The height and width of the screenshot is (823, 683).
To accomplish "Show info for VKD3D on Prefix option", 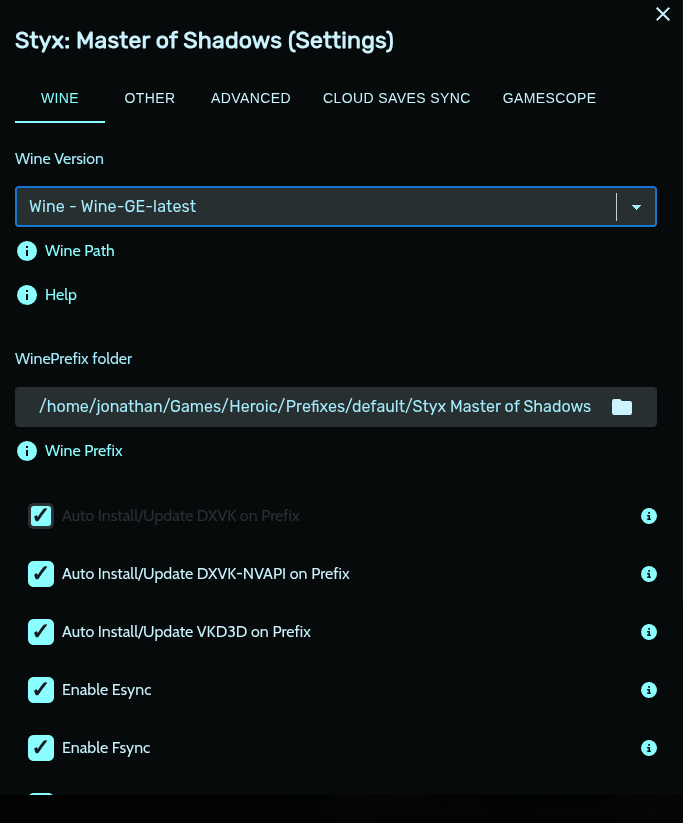I will click(x=649, y=632).
